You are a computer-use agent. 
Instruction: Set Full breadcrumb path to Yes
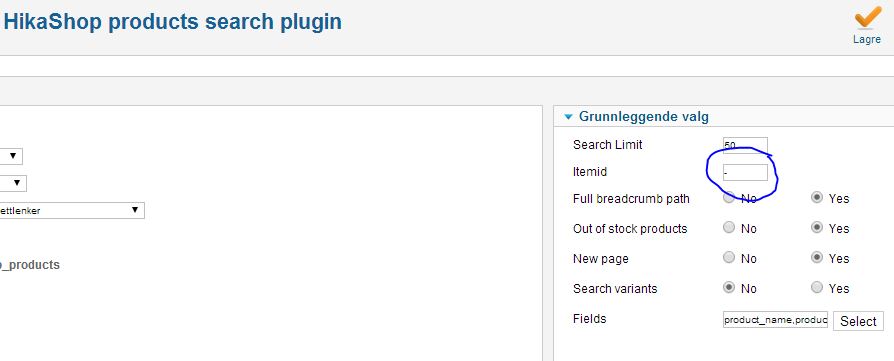[817, 198]
